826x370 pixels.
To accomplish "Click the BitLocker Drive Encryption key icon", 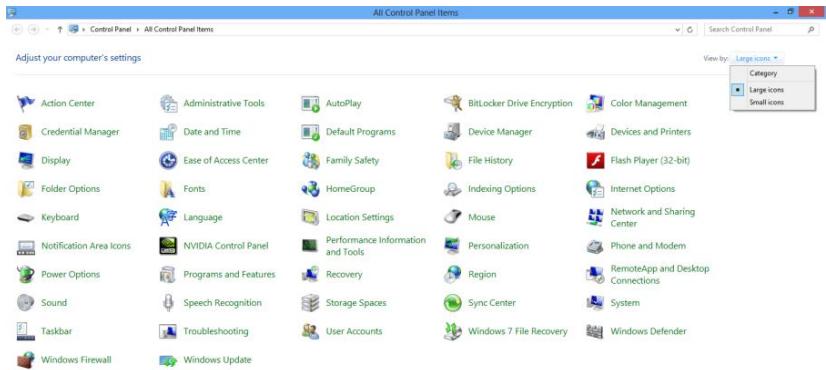I will click(453, 103).
